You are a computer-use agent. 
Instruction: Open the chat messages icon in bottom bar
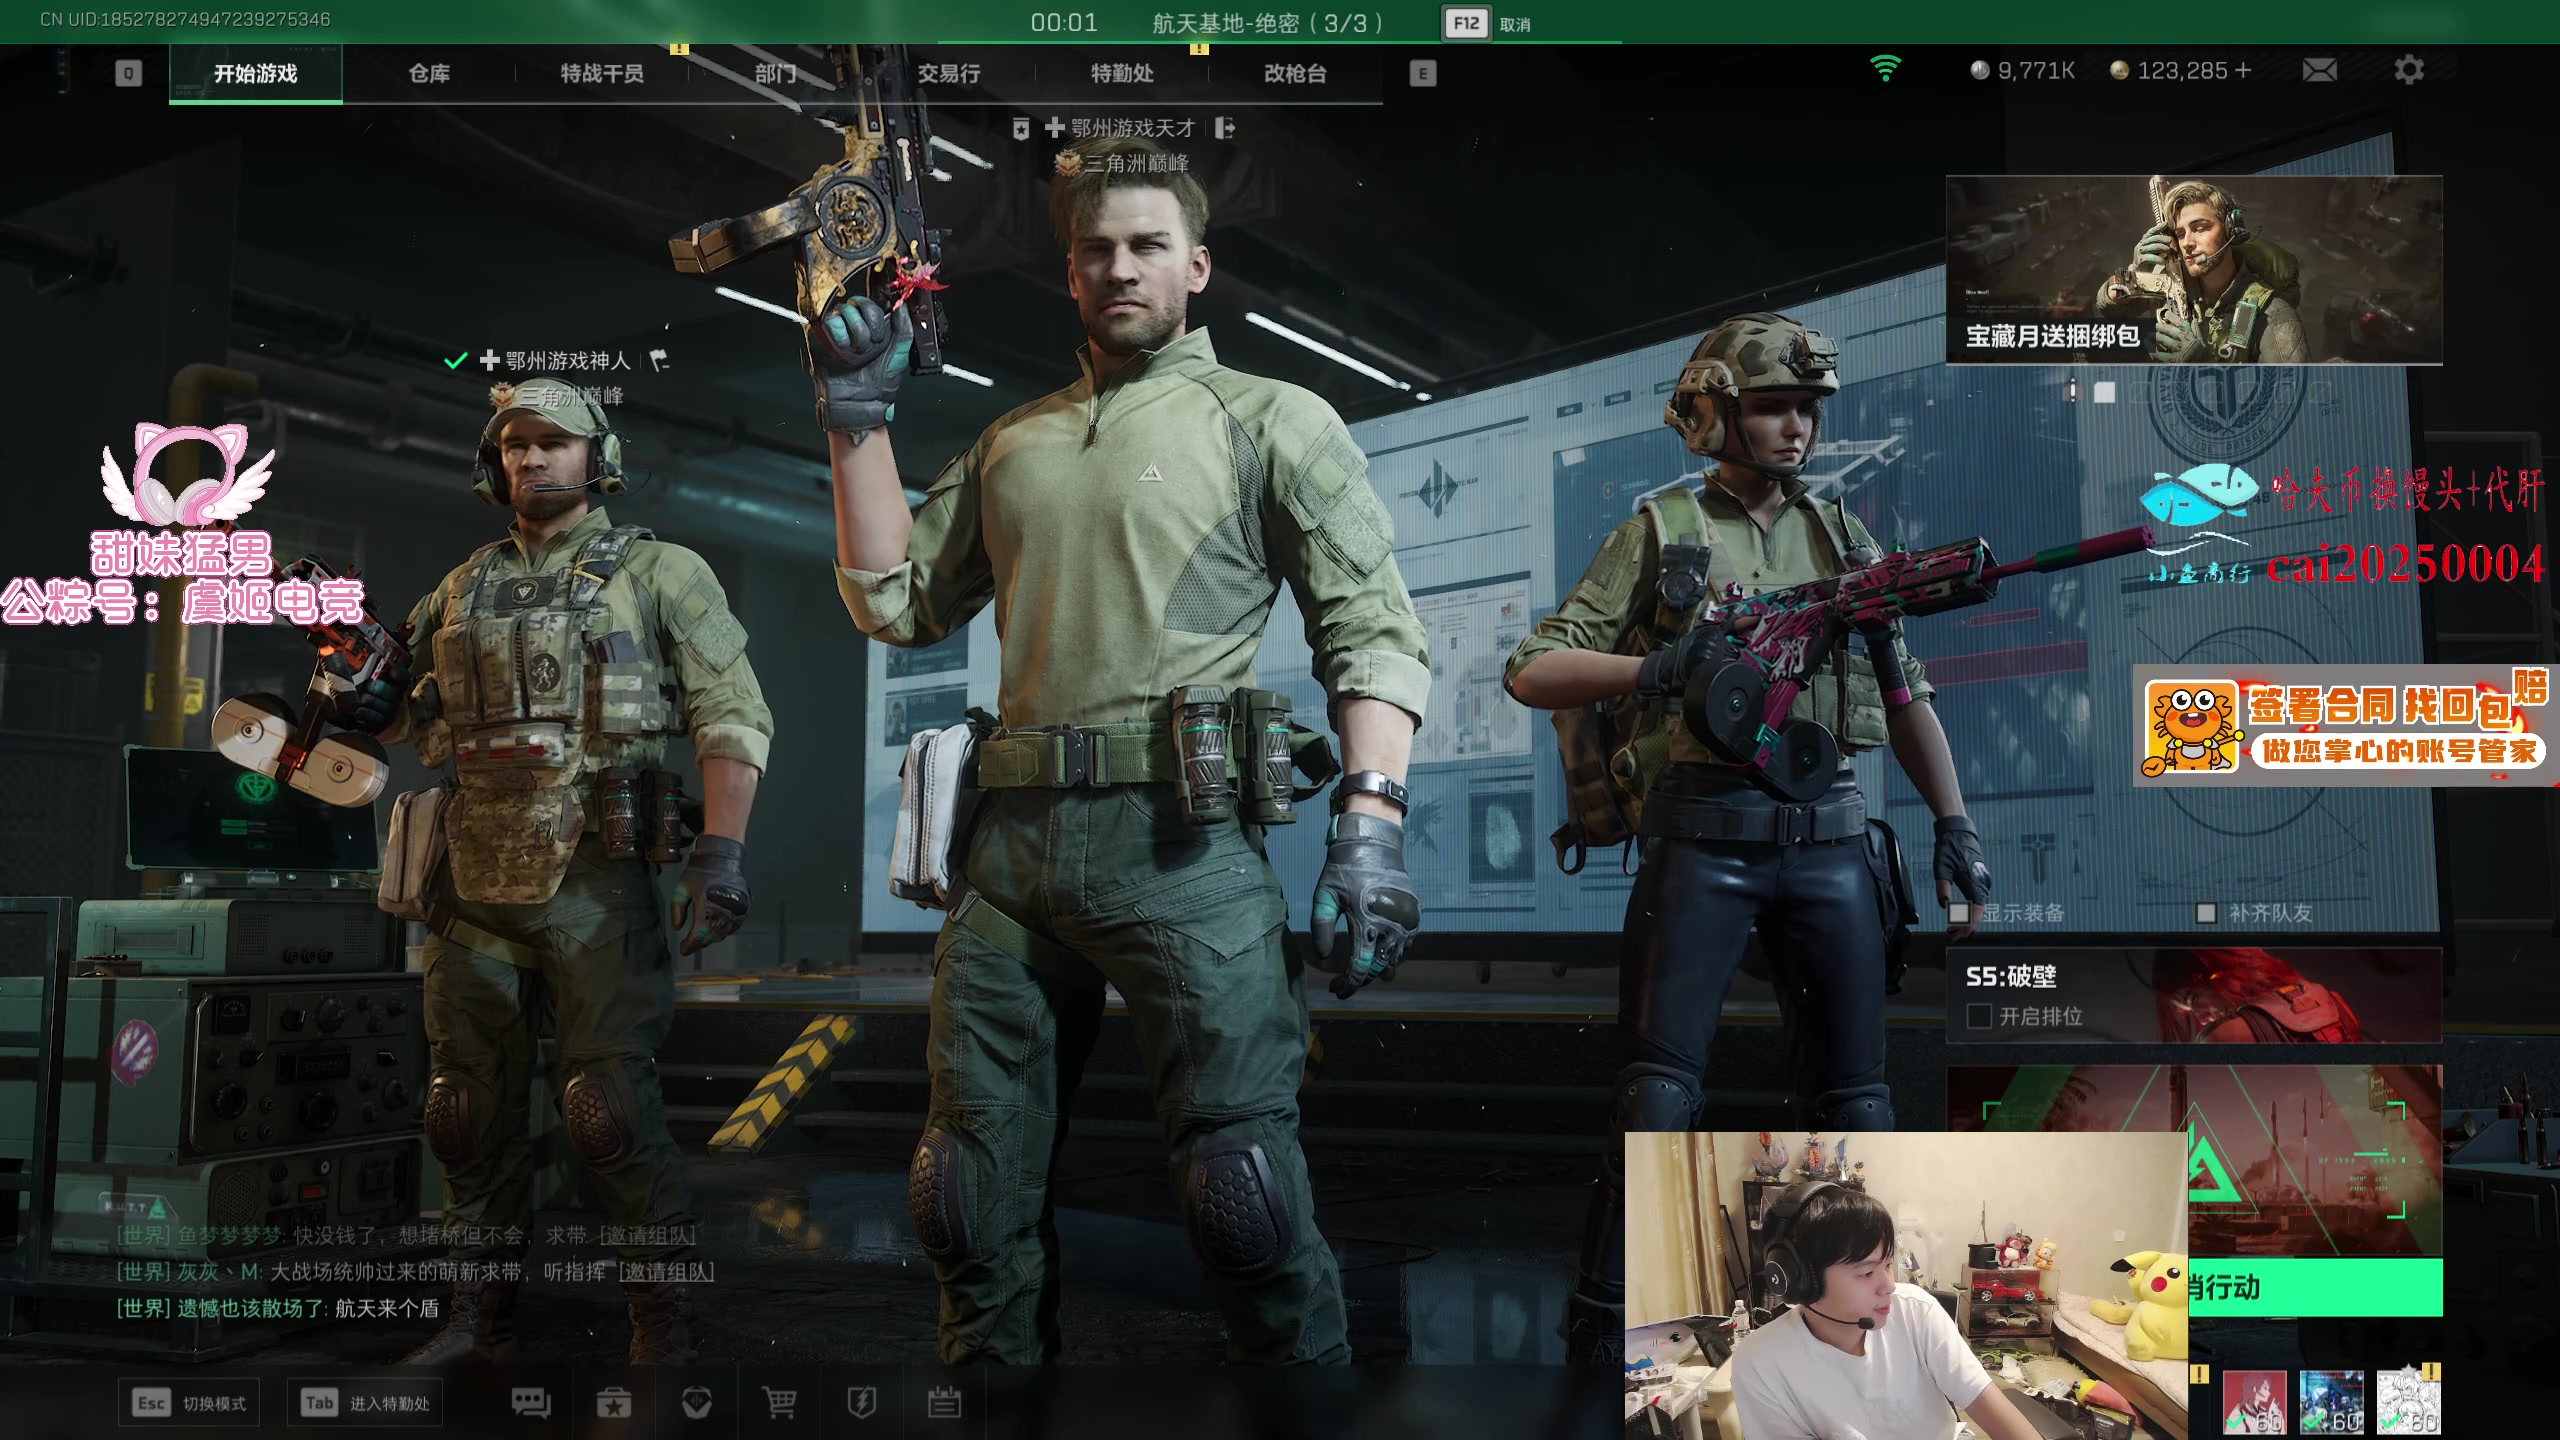(x=530, y=1403)
